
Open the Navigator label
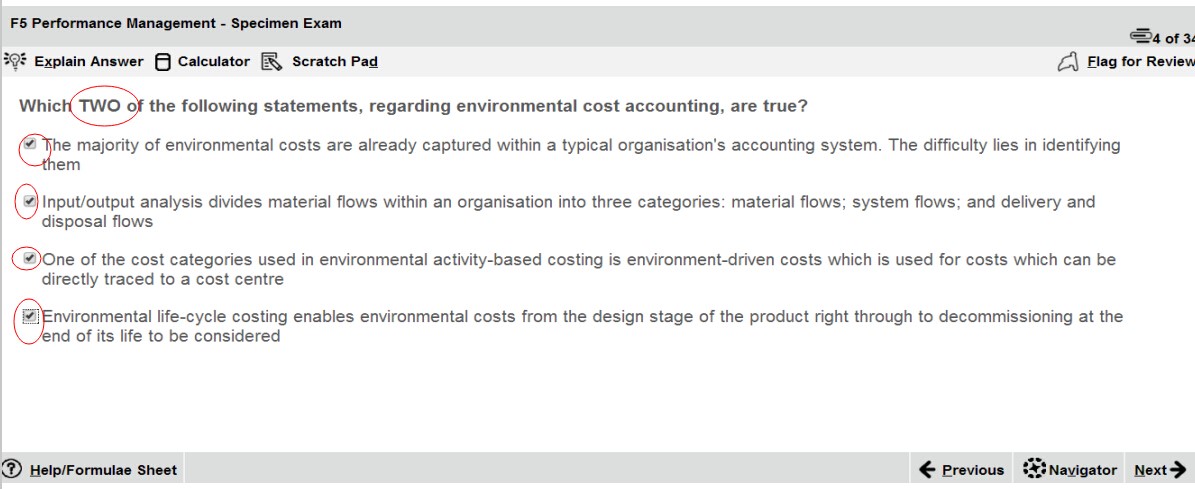(1083, 470)
